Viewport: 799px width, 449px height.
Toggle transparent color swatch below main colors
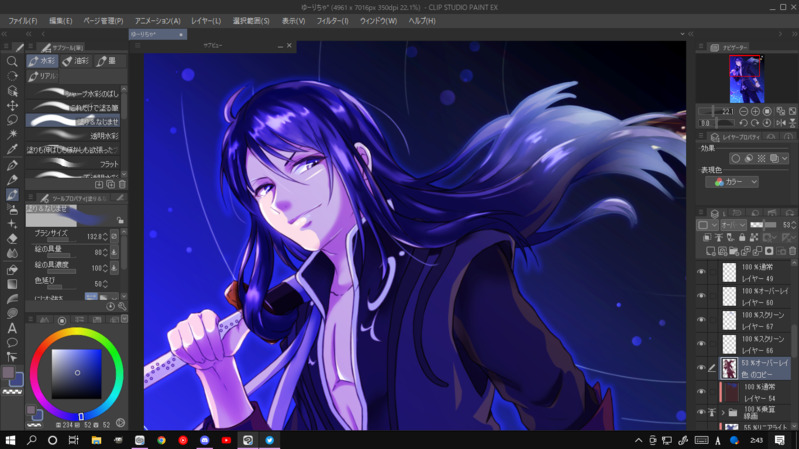click(13, 392)
